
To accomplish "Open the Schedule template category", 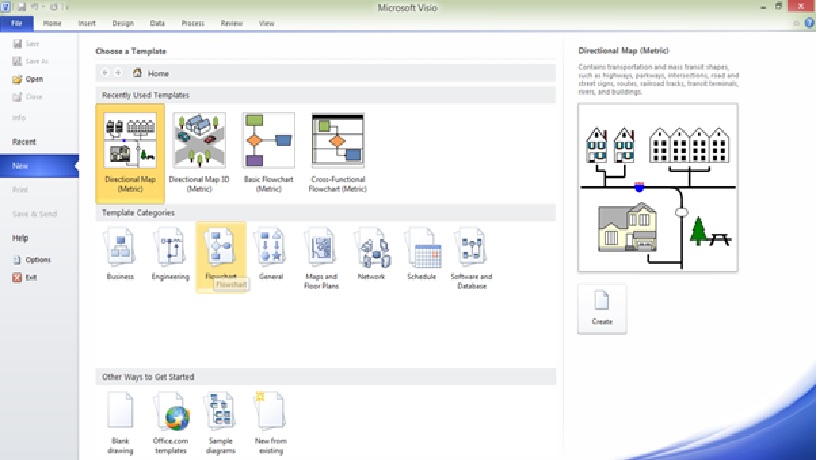I will [422, 254].
